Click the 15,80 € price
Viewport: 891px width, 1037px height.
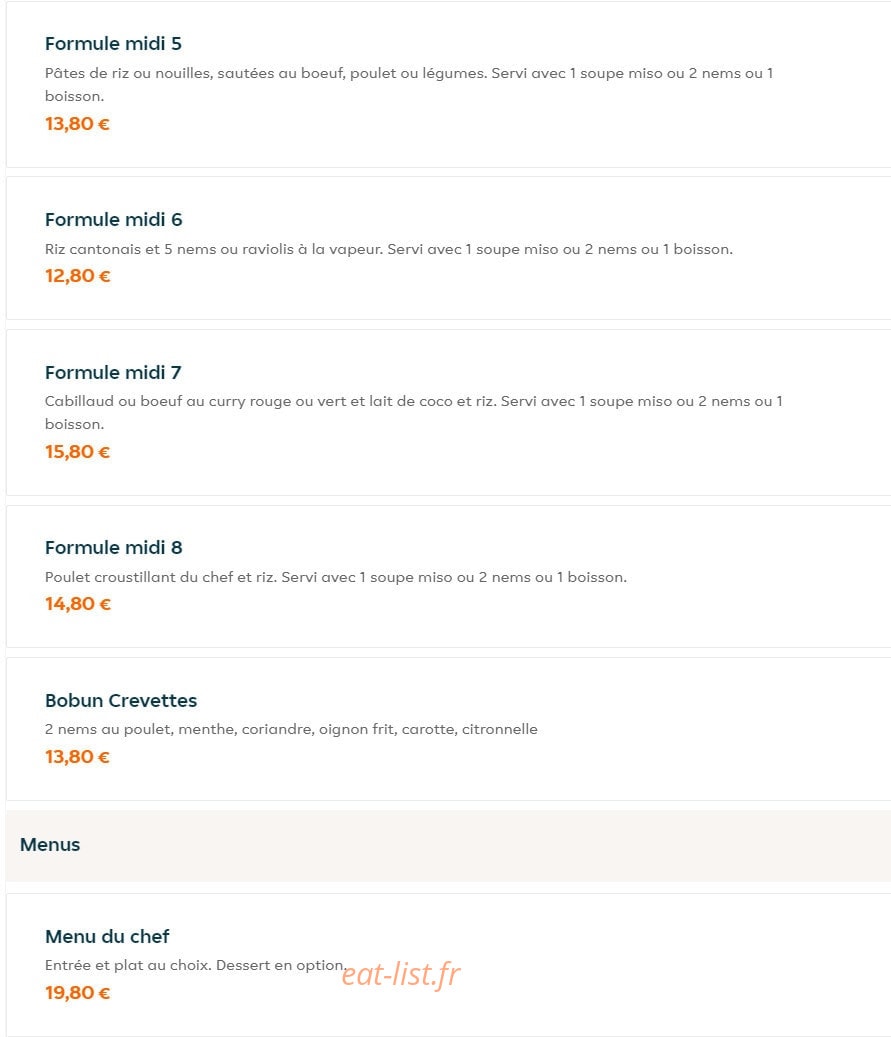(77, 452)
